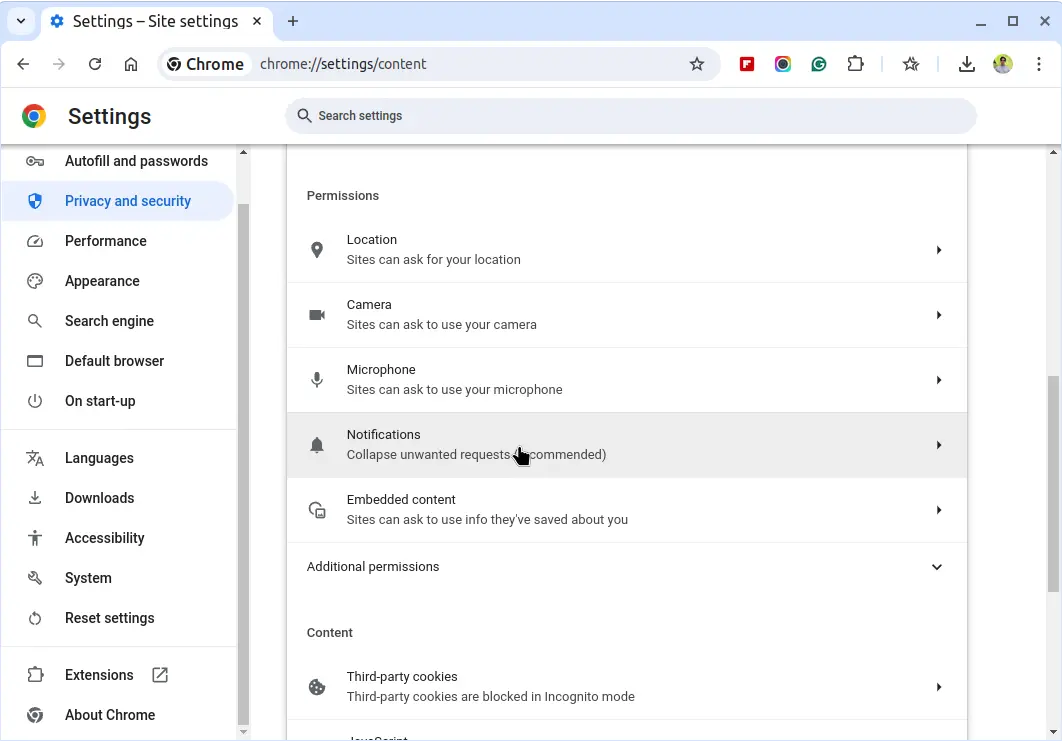Click the Languages translate icon
The height and width of the screenshot is (741, 1062).
[x=35, y=458]
